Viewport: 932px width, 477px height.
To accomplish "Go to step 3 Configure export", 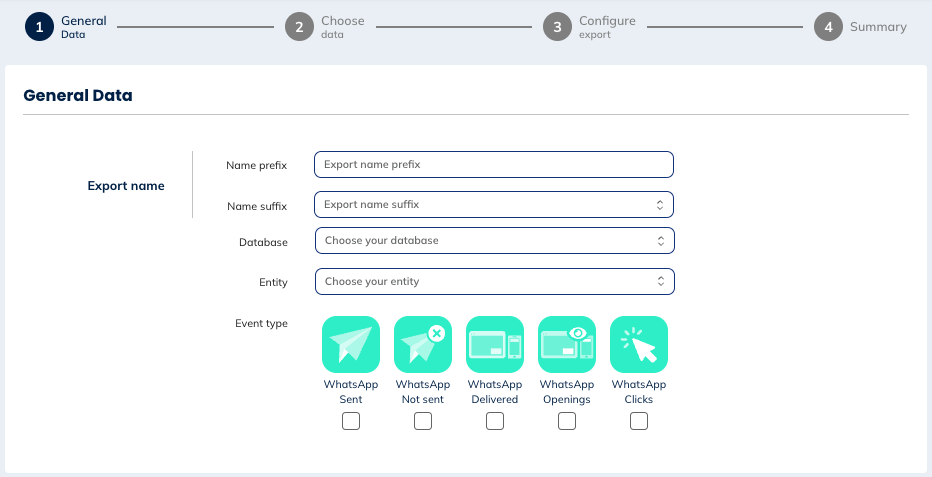I will [589, 27].
